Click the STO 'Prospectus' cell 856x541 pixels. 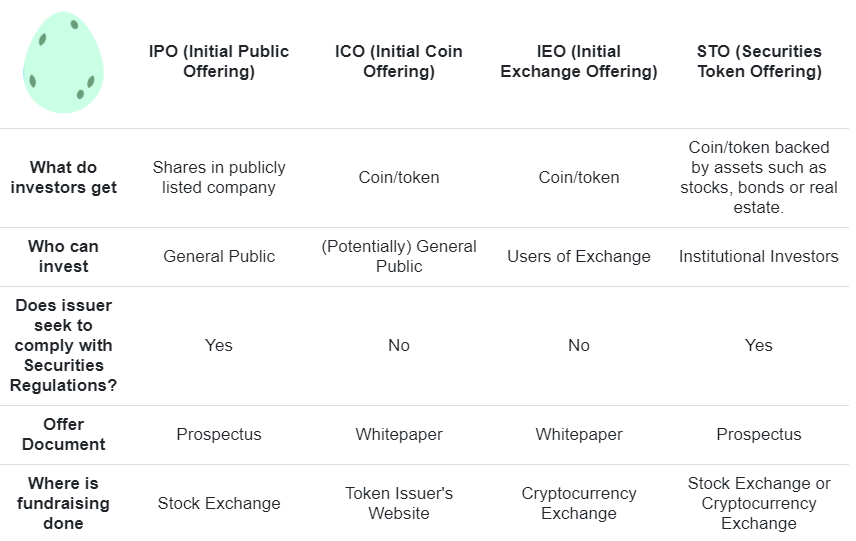point(759,435)
